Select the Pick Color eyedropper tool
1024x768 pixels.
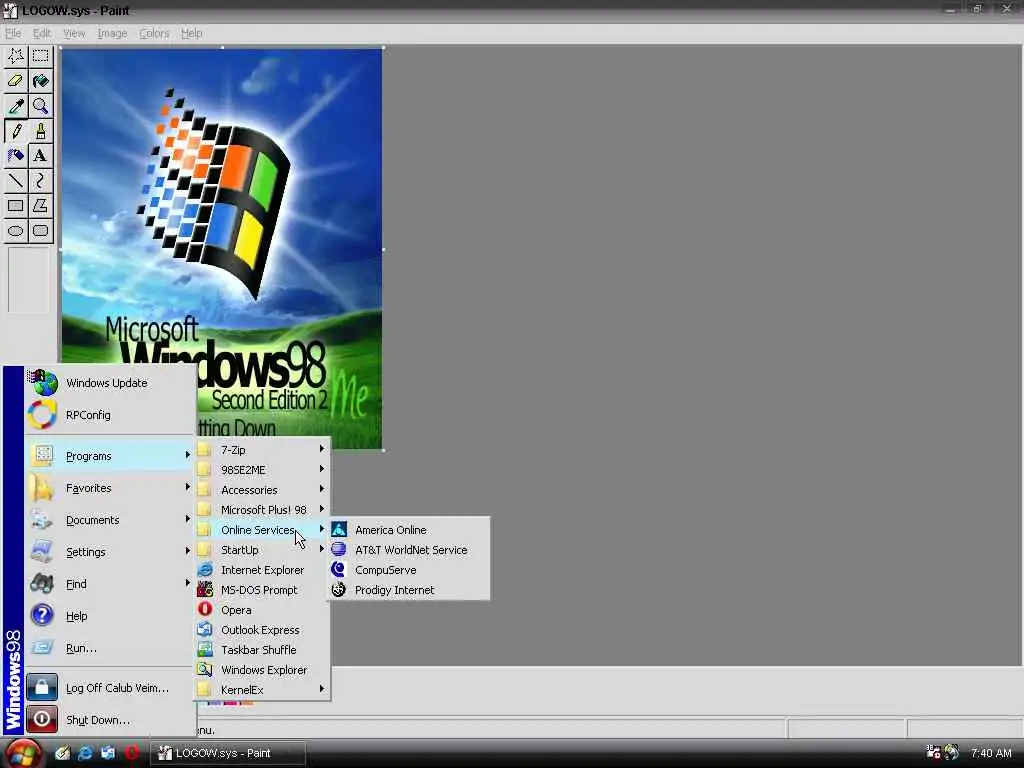(x=16, y=106)
